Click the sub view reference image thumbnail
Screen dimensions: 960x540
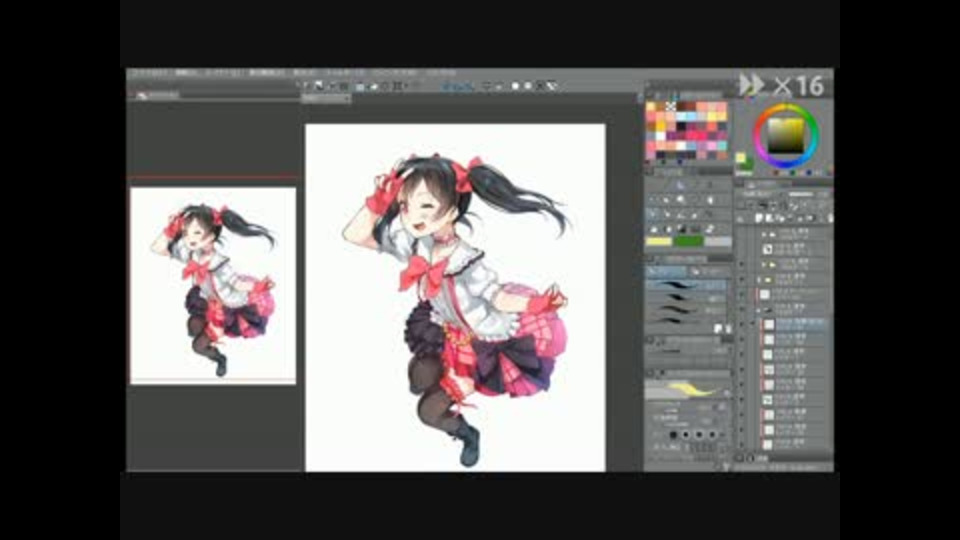tap(213, 286)
